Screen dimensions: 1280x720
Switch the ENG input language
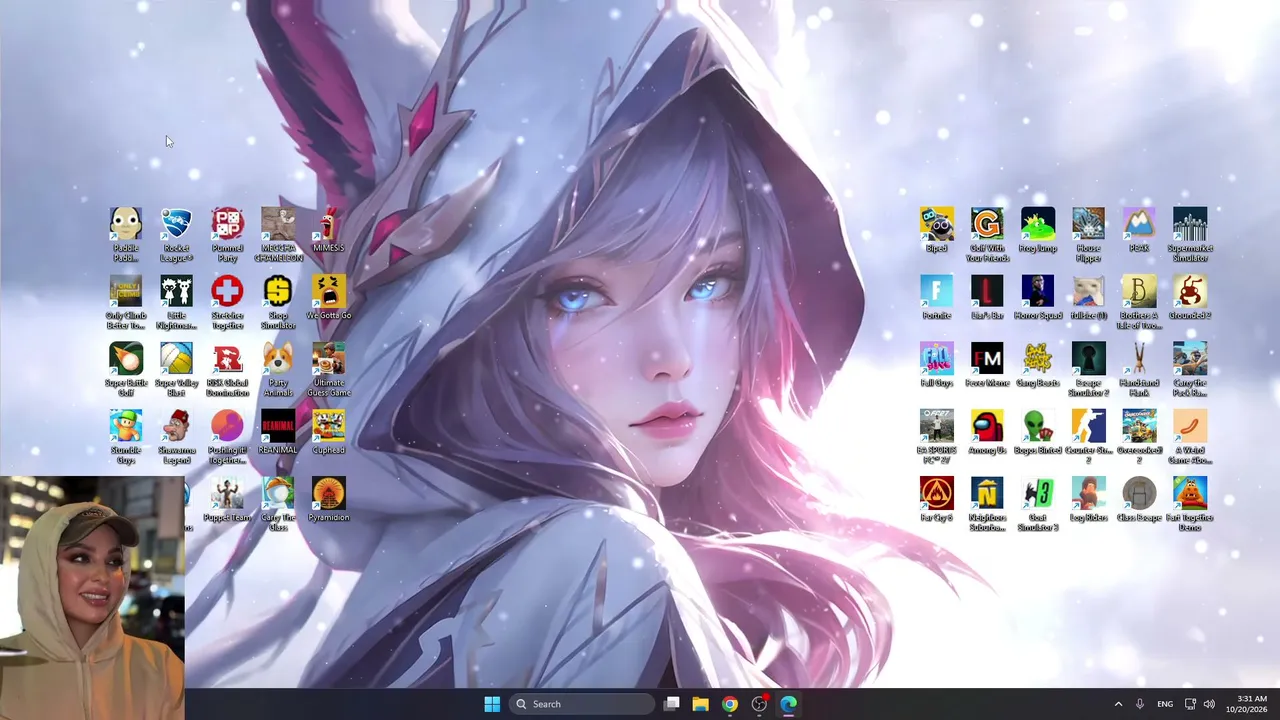click(1165, 704)
